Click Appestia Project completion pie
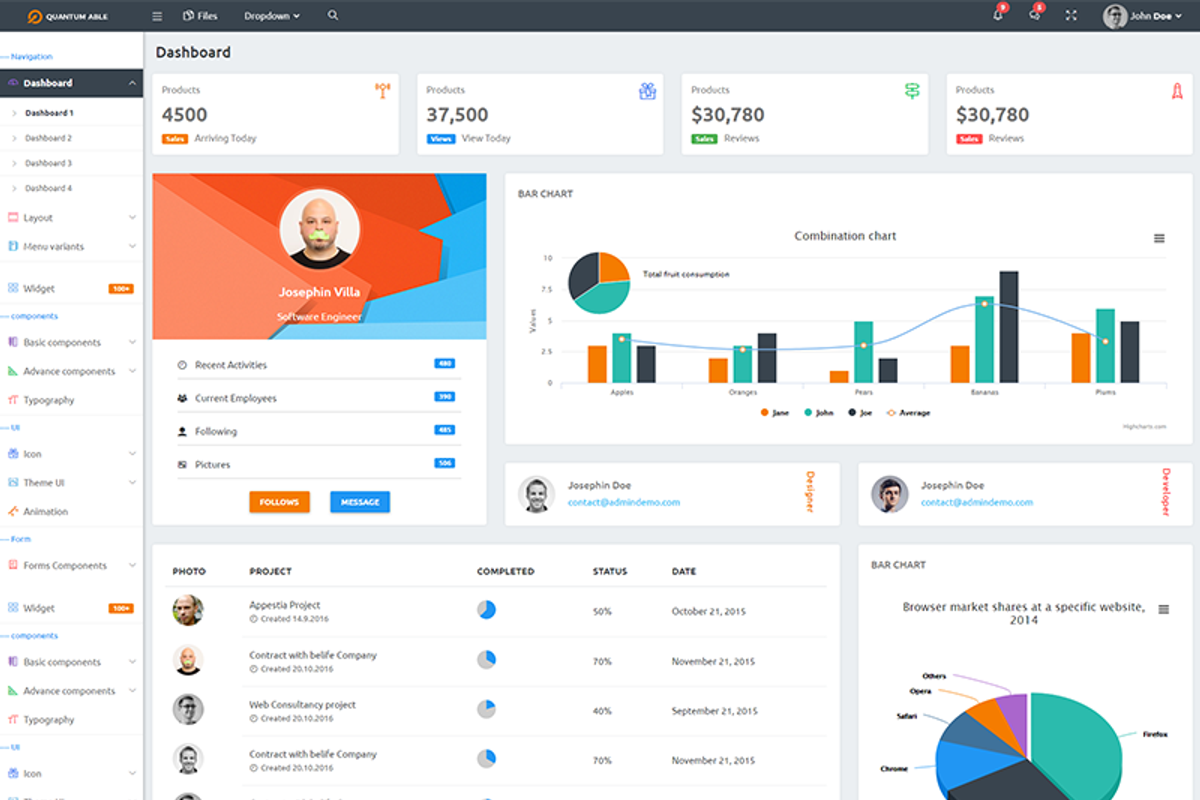 pos(486,609)
